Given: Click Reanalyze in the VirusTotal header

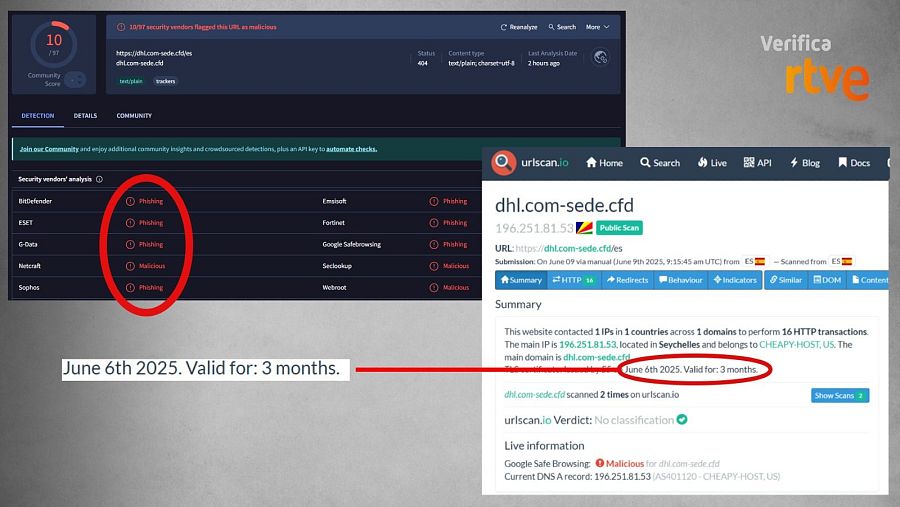Looking at the screenshot, I should click(x=519, y=27).
